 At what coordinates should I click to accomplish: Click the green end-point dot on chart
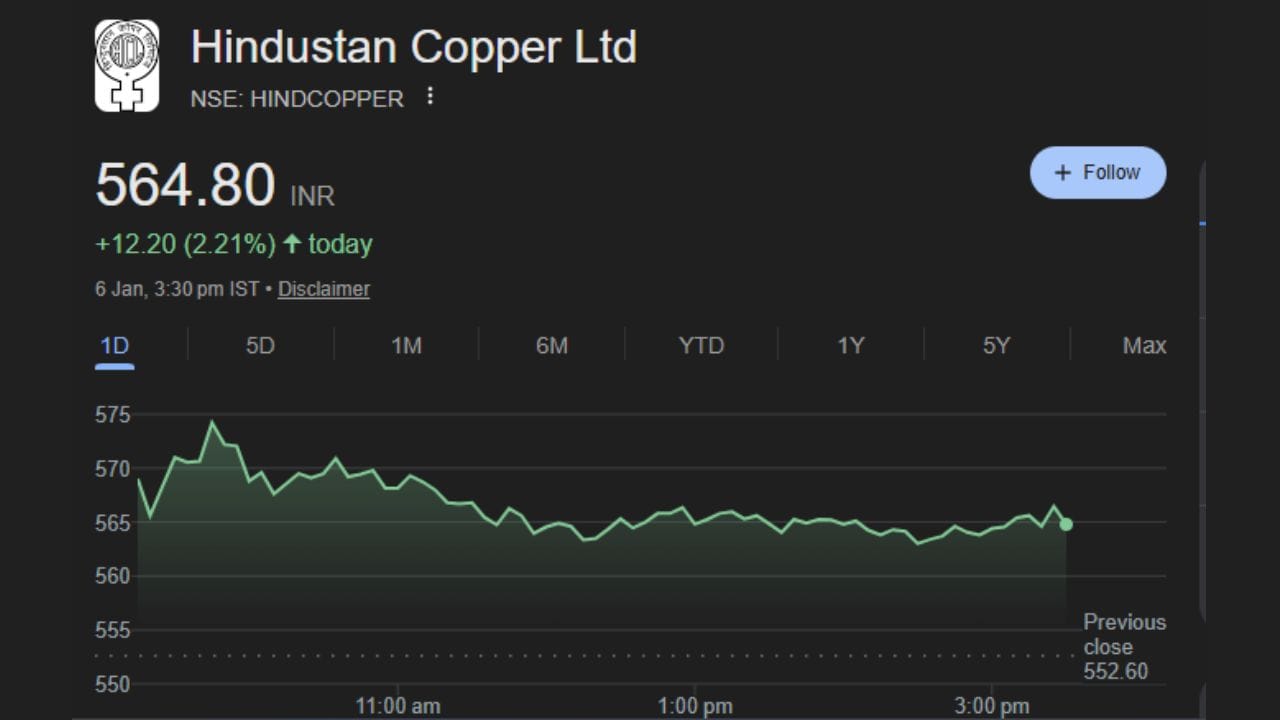pos(1066,524)
